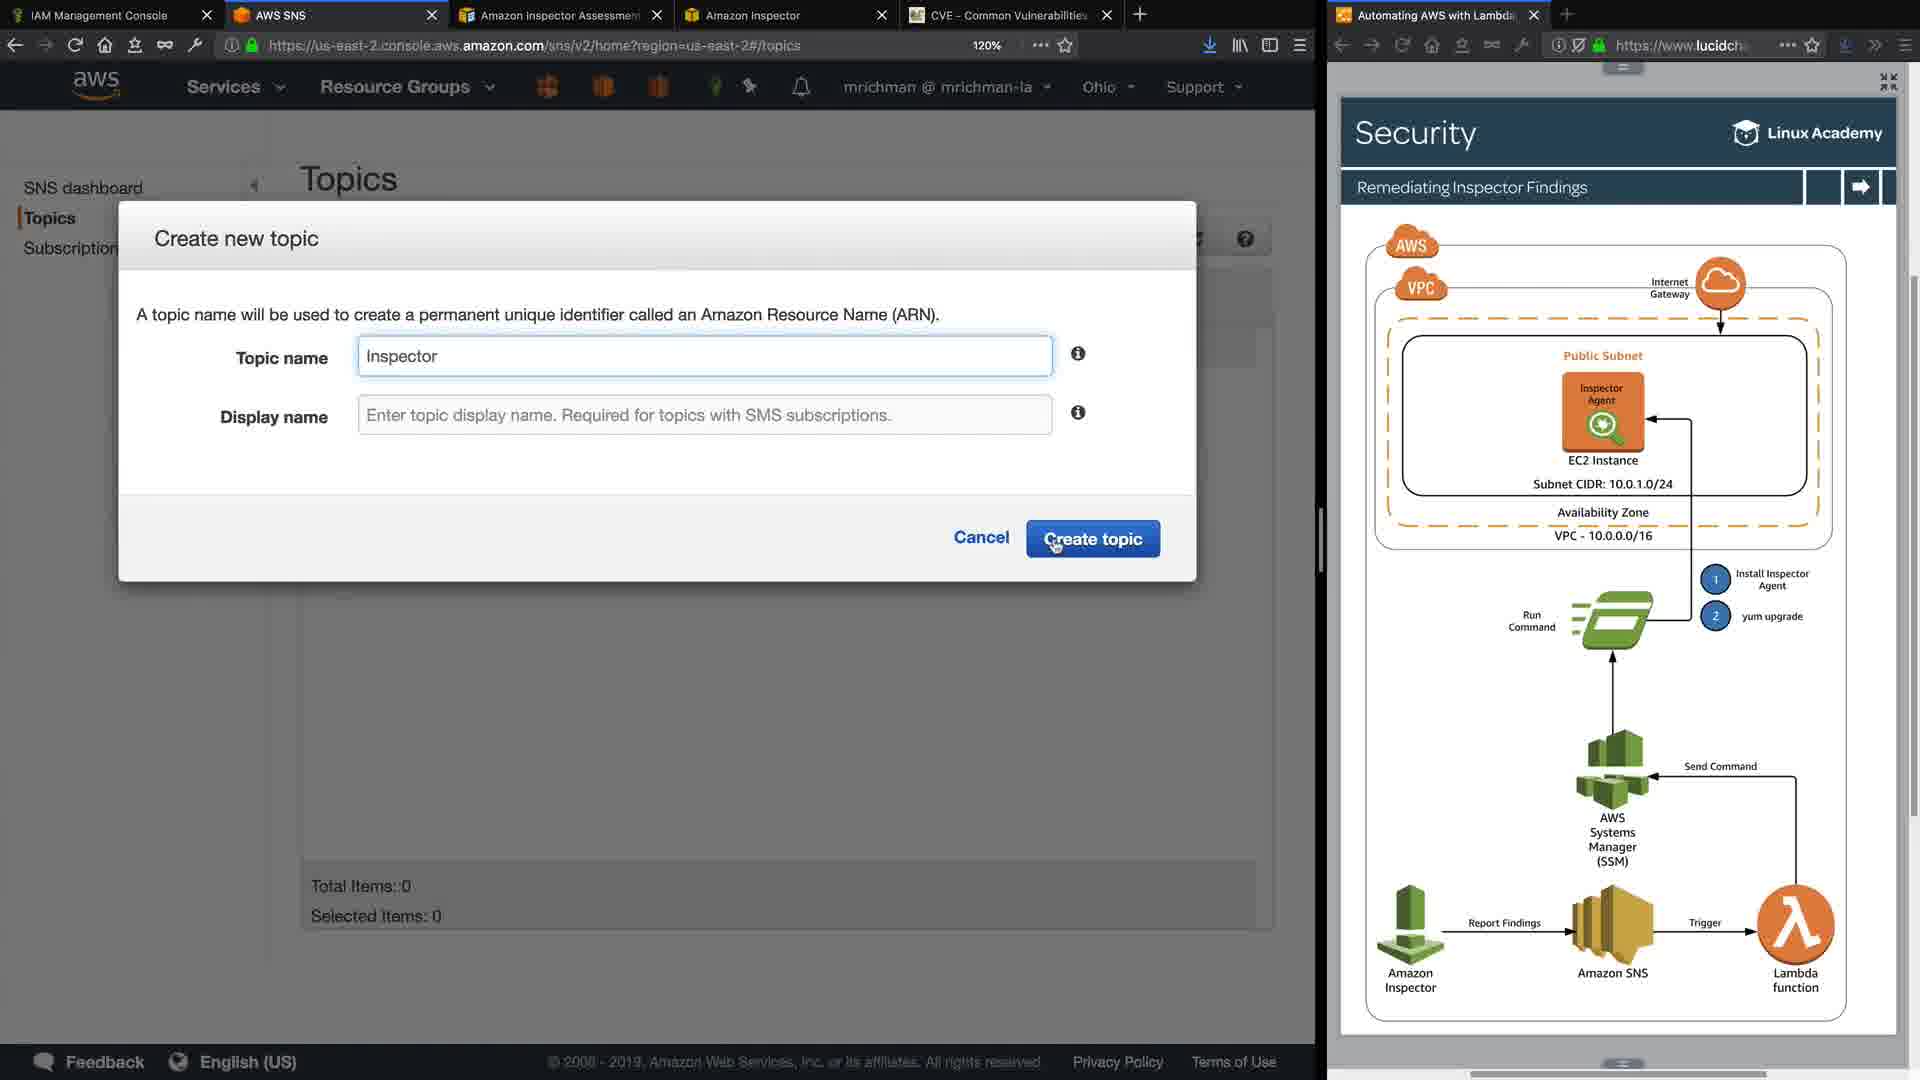The height and width of the screenshot is (1080, 1920).
Task: Switch to CVE Common Vulnerabilities tab
Action: pos(1008,15)
